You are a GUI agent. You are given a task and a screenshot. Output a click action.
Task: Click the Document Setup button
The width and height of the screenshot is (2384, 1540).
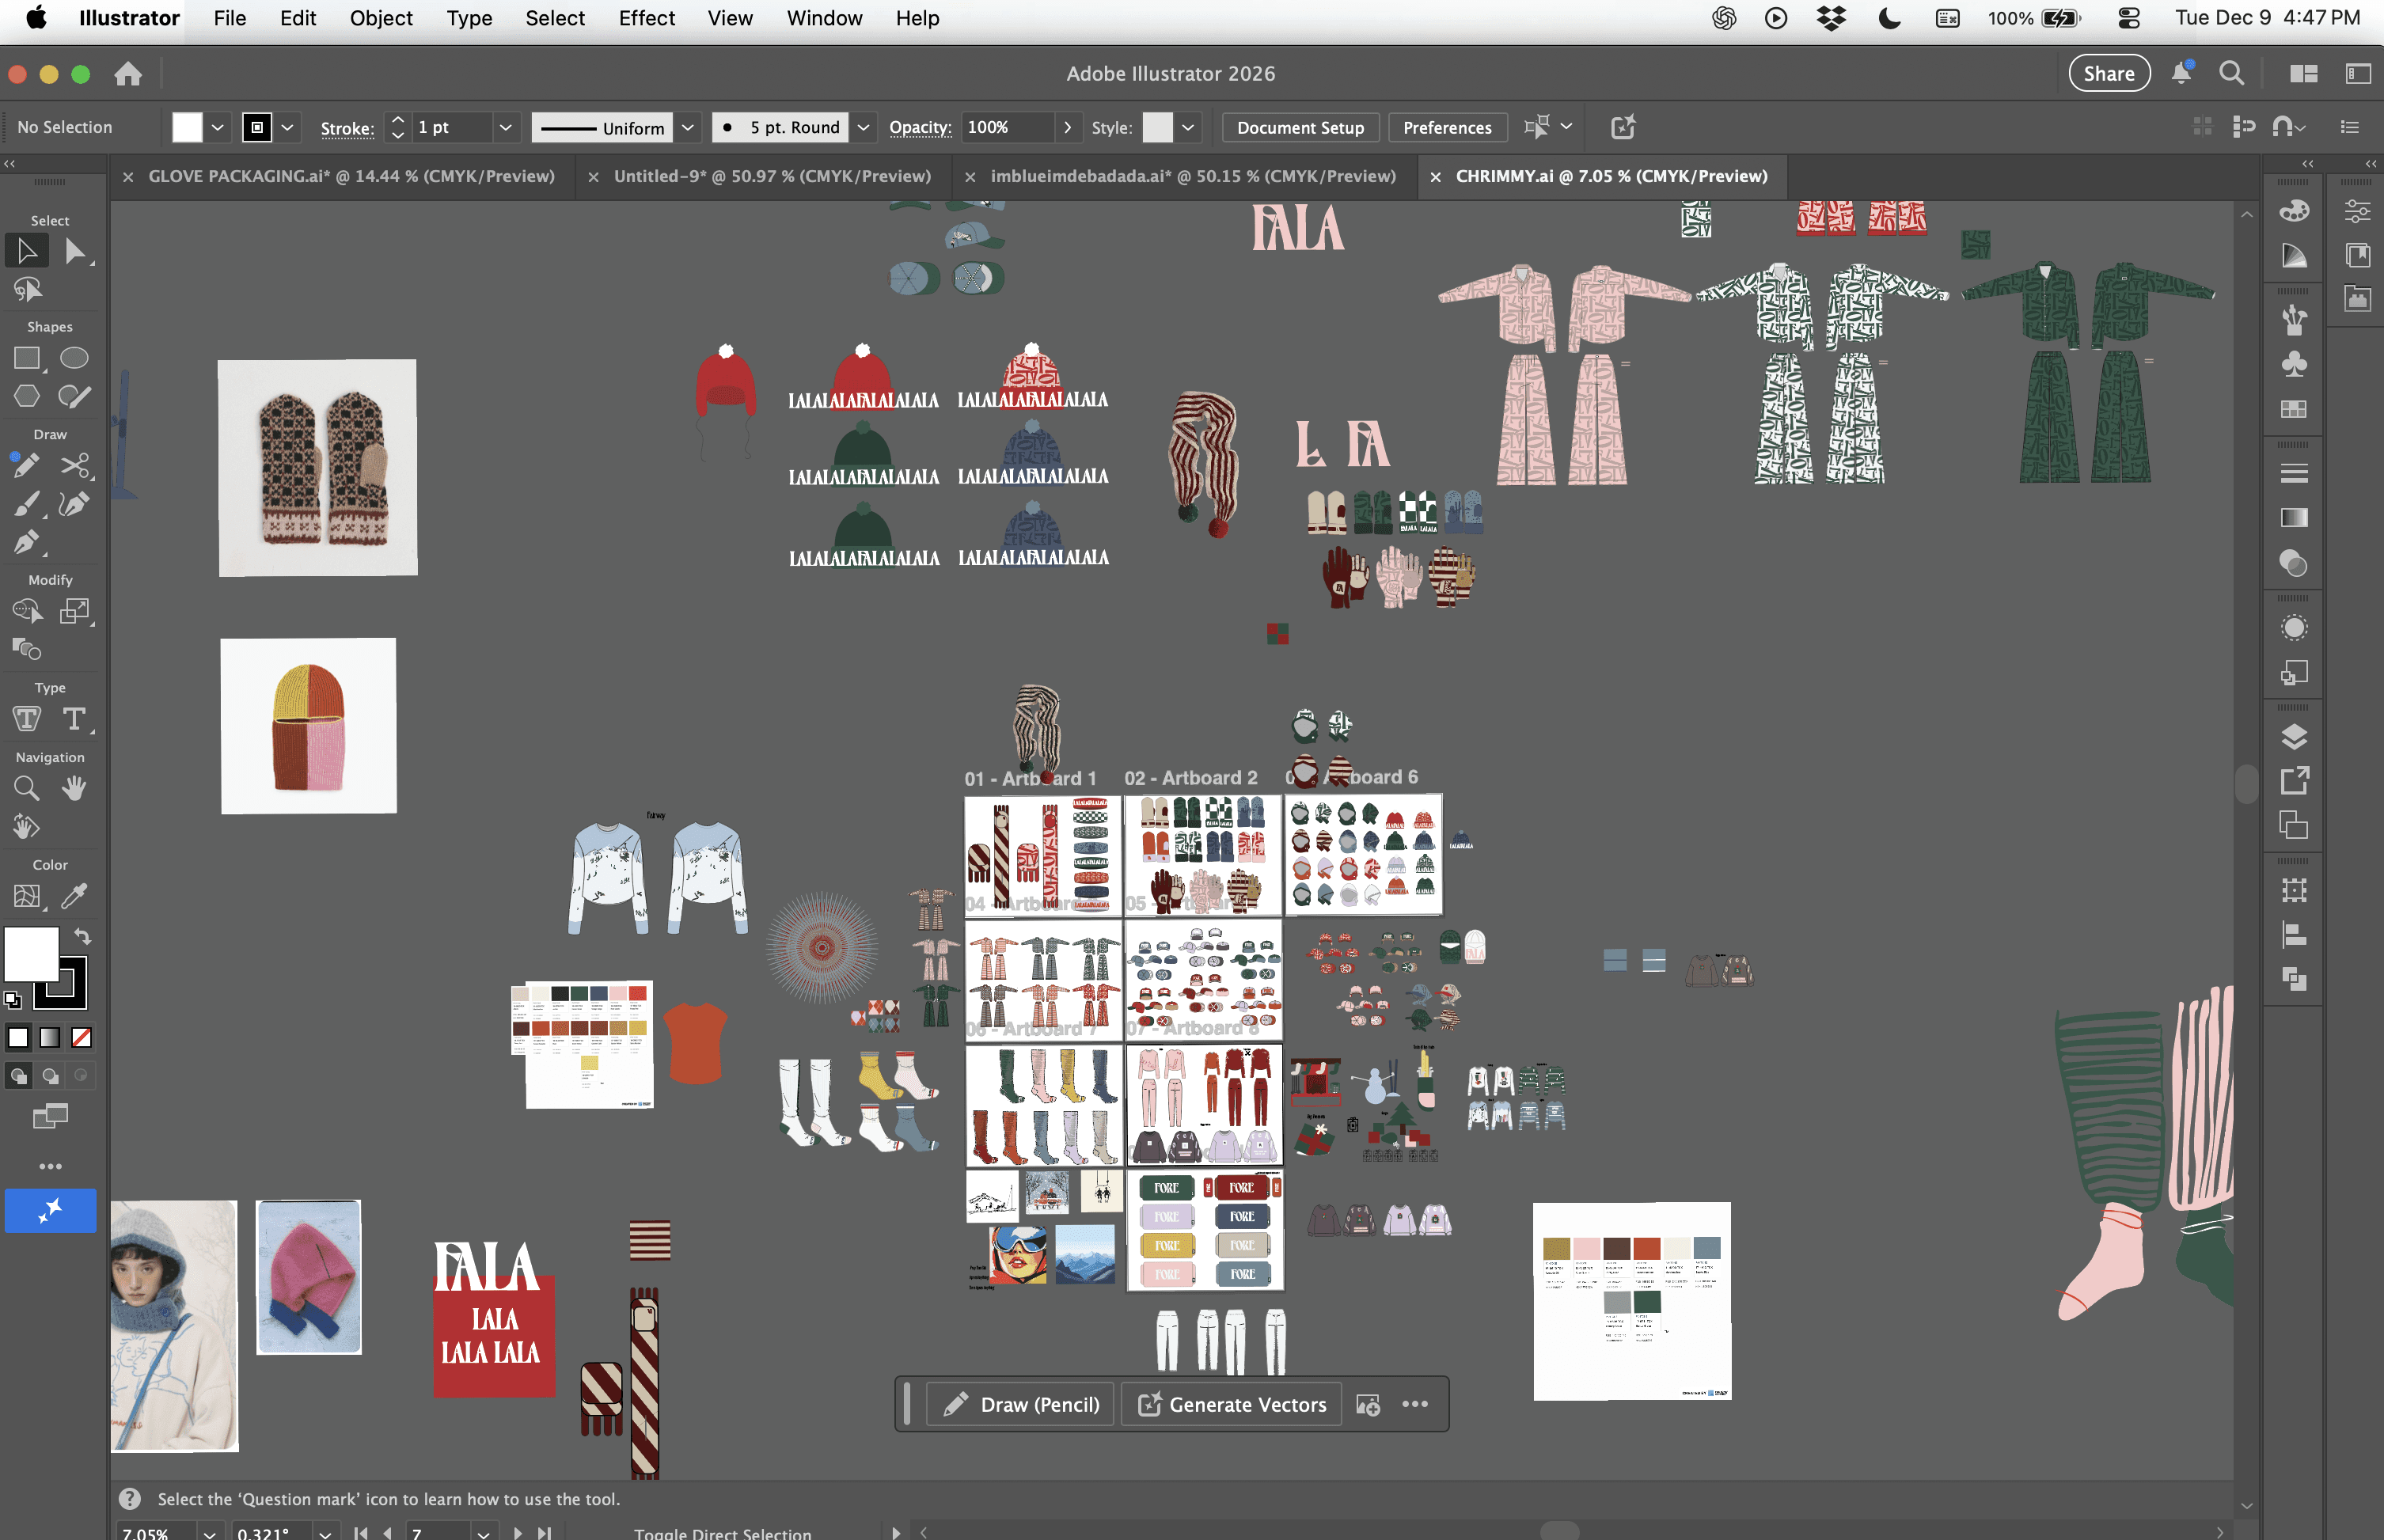1300,127
